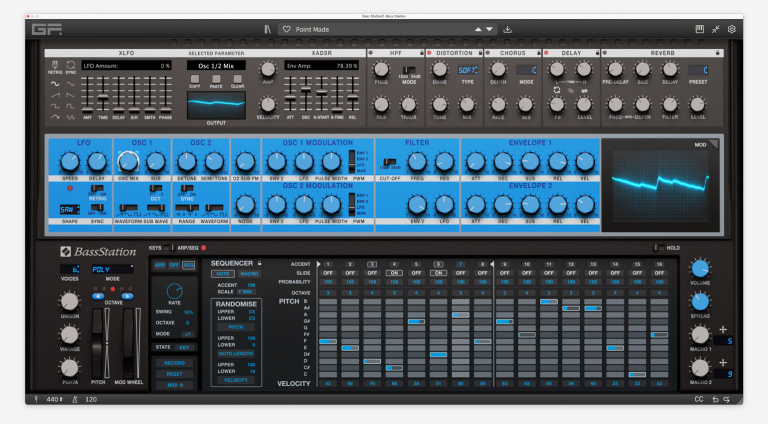
Task: Click the redo arrow icon
Action: click(x=727, y=400)
